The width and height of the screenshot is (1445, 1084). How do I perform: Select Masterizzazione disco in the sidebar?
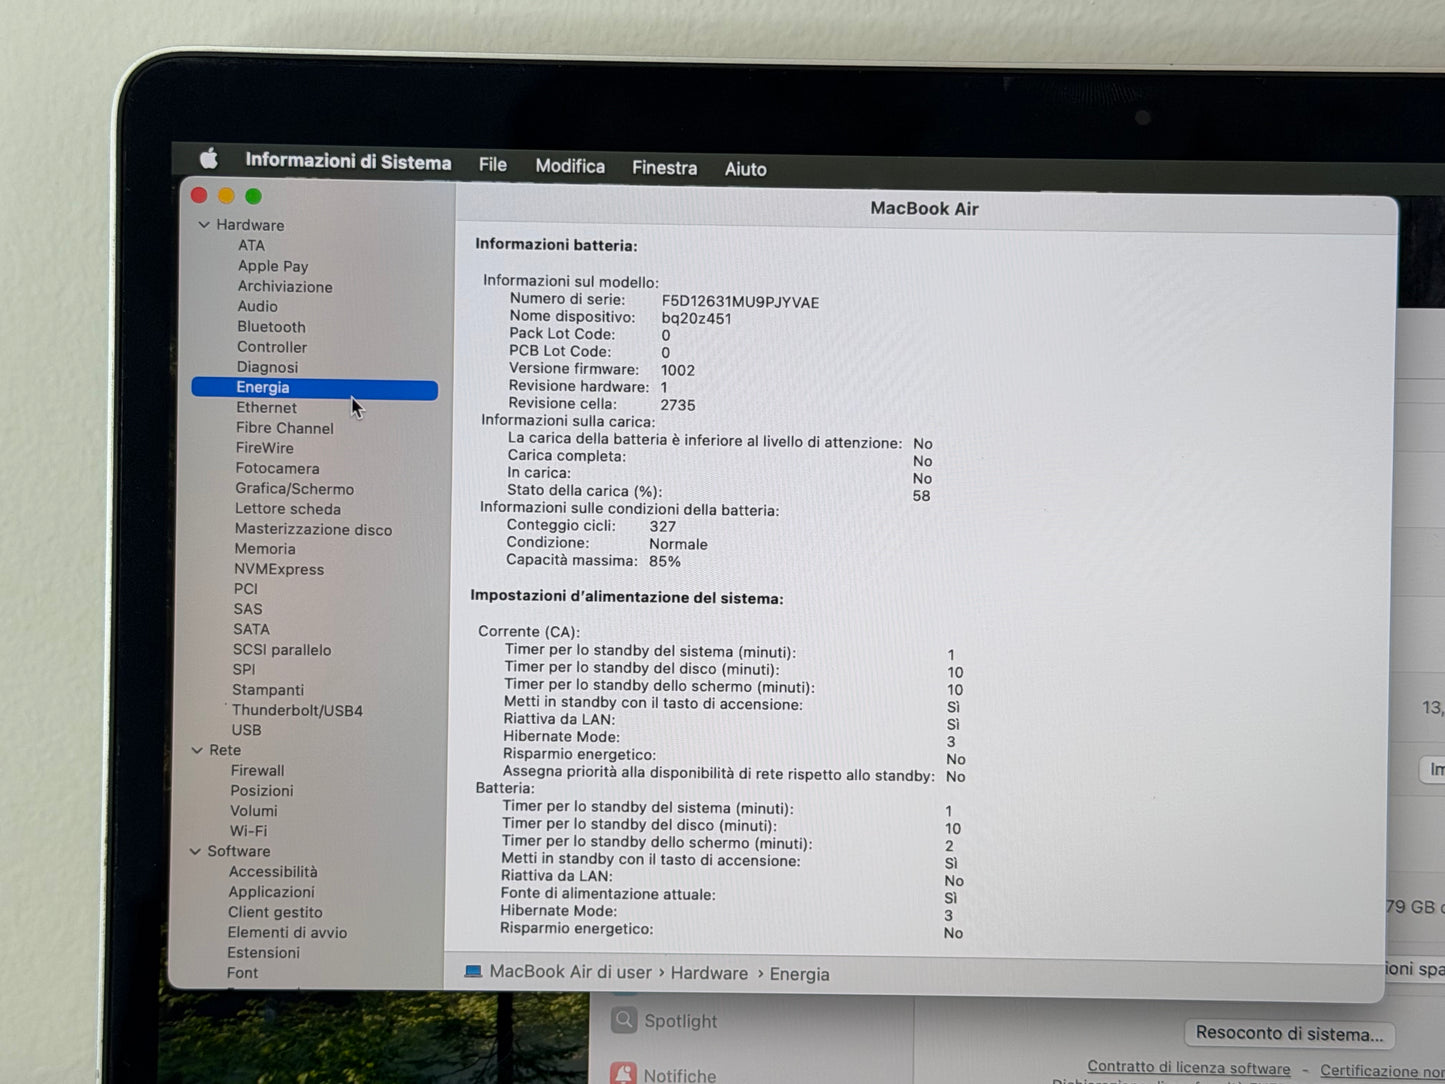[313, 530]
